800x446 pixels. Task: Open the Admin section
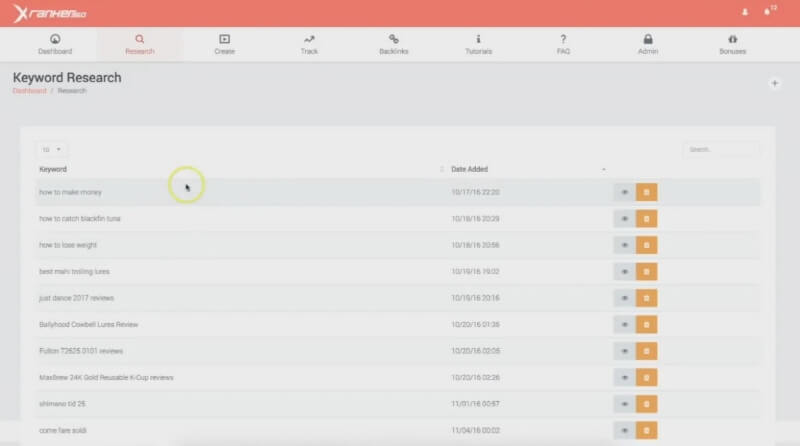pos(648,44)
